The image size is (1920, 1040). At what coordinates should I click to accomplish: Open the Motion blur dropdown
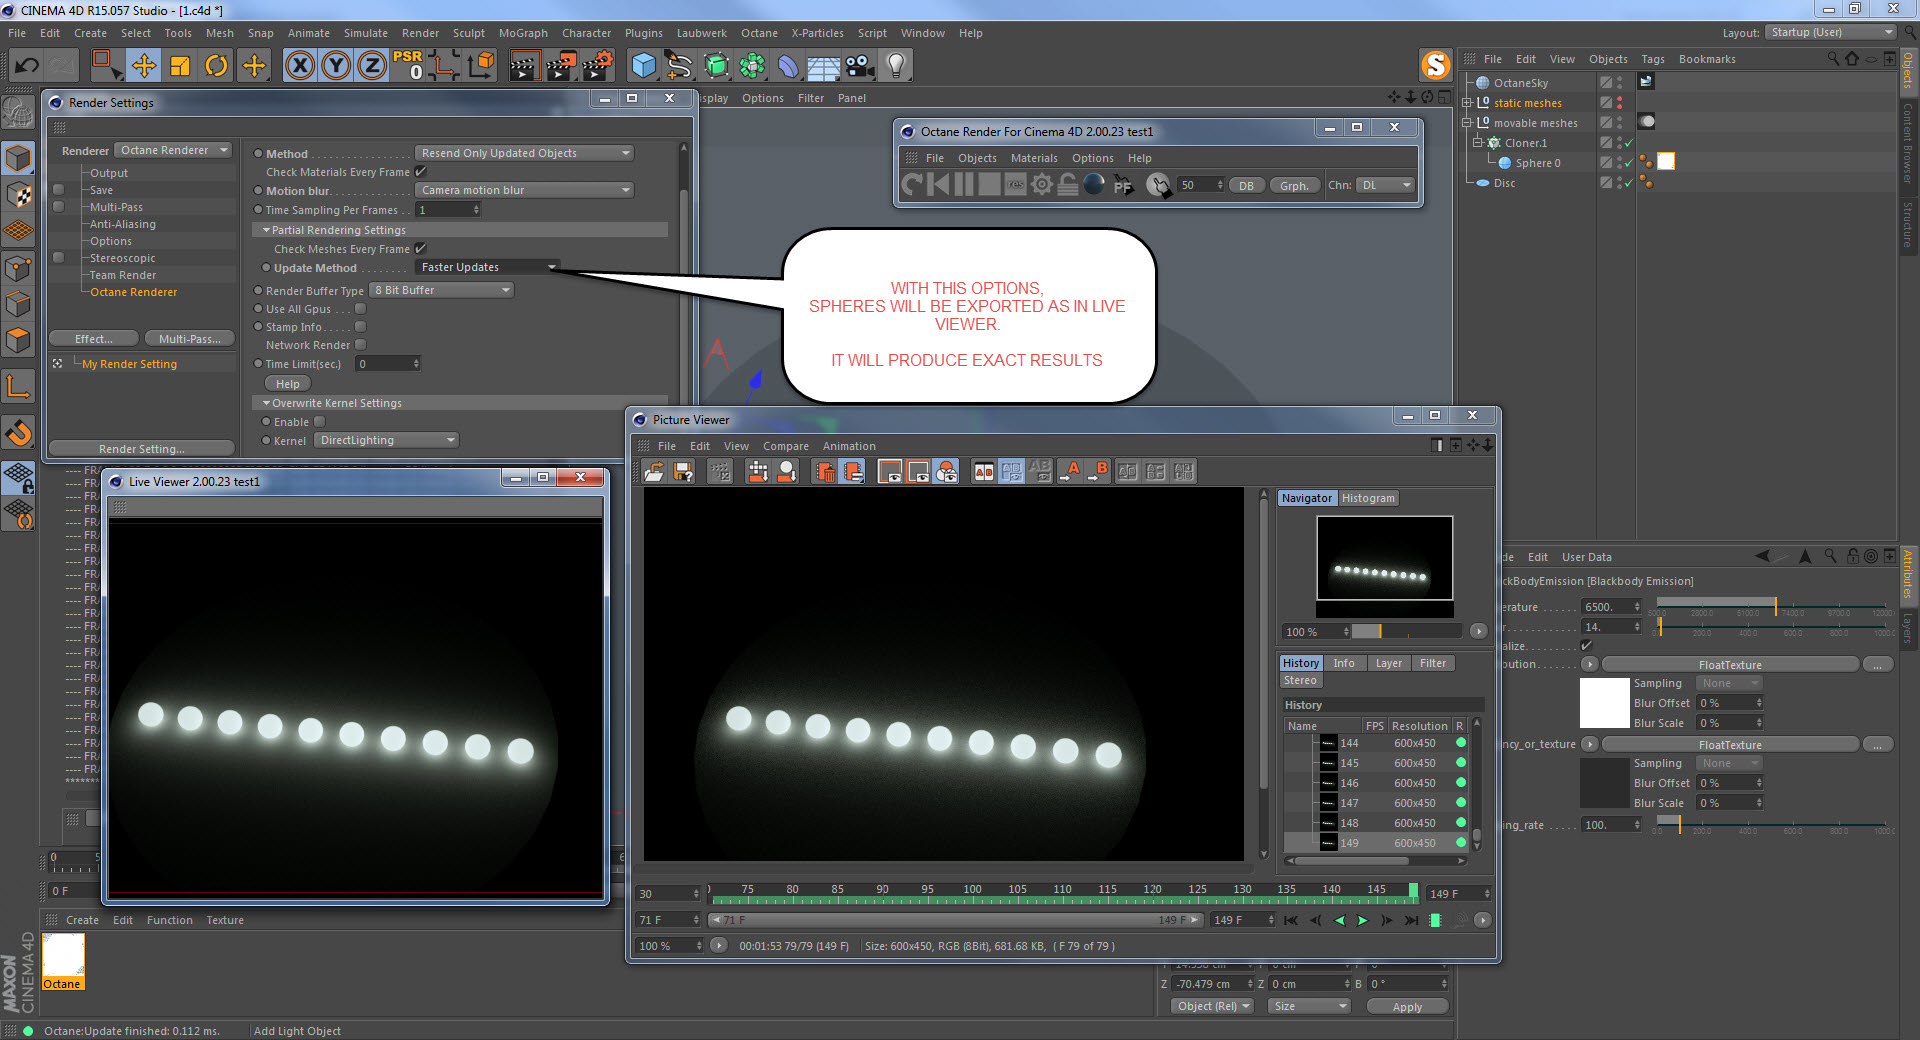(x=525, y=190)
